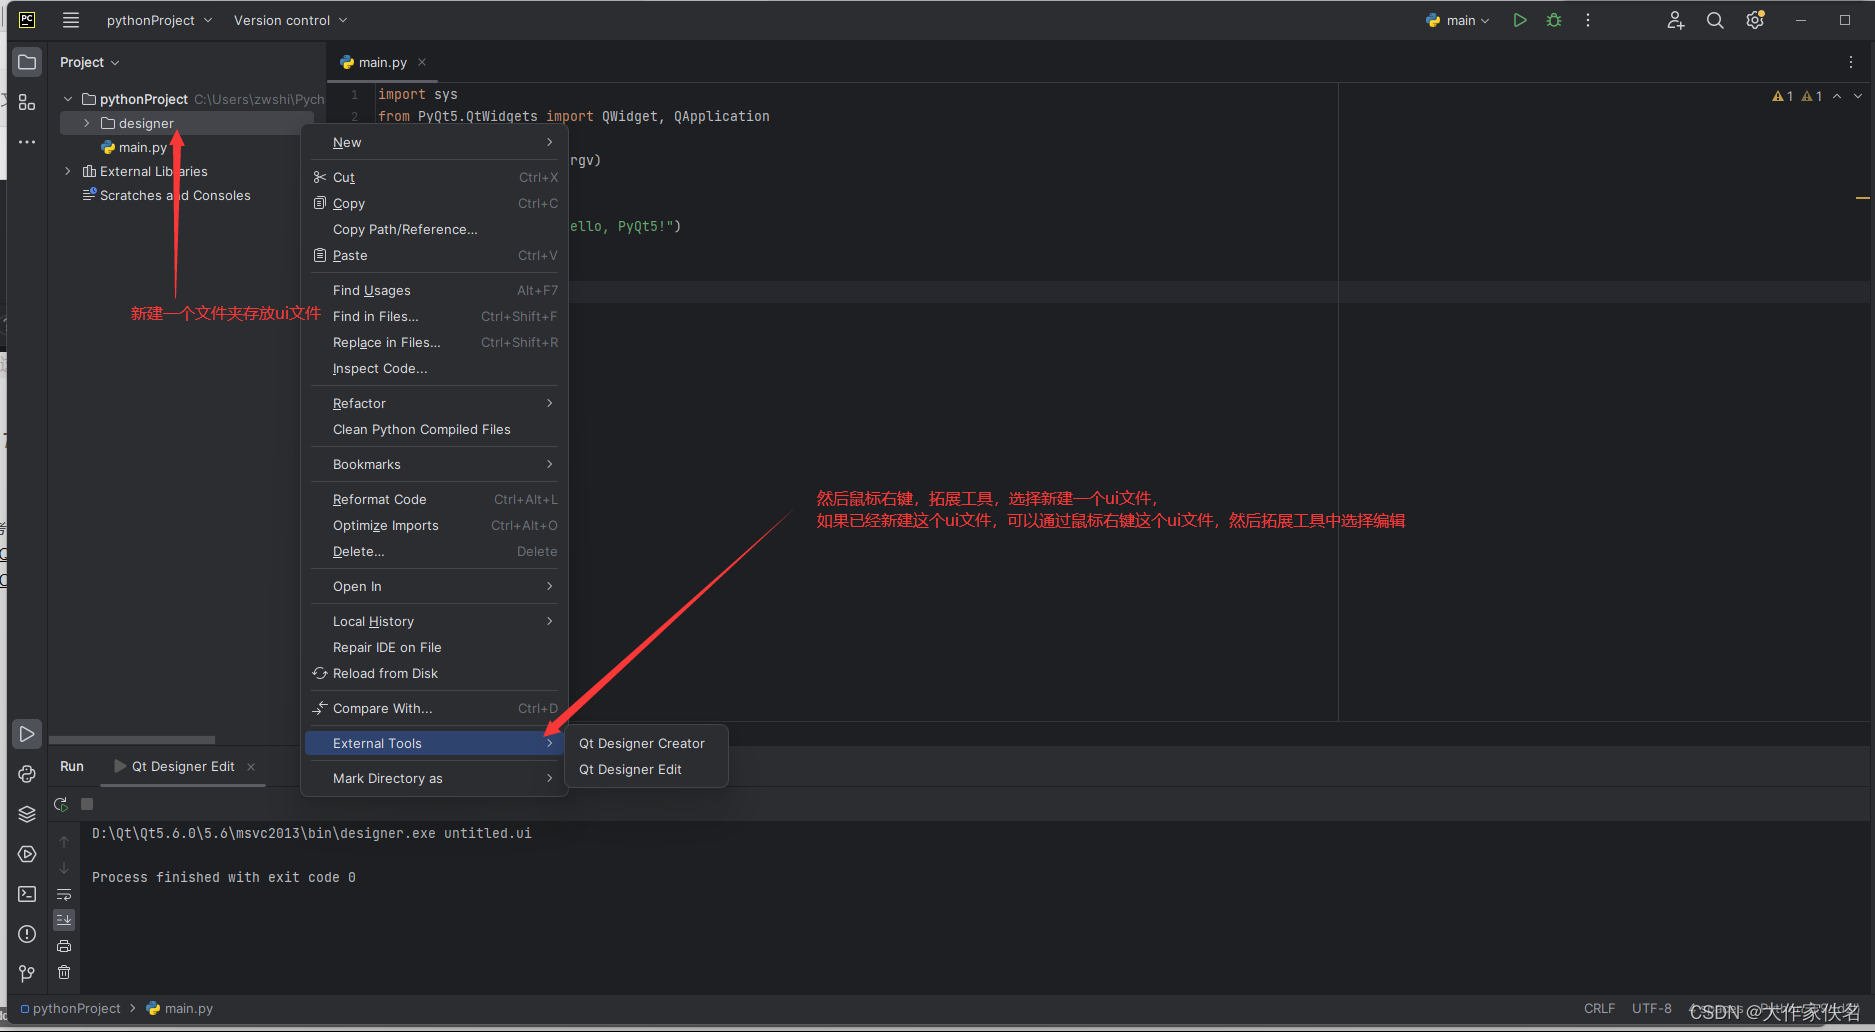Toggle scroll to end in console
Viewport: 1875px width, 1032px height.
coord(64,920)
